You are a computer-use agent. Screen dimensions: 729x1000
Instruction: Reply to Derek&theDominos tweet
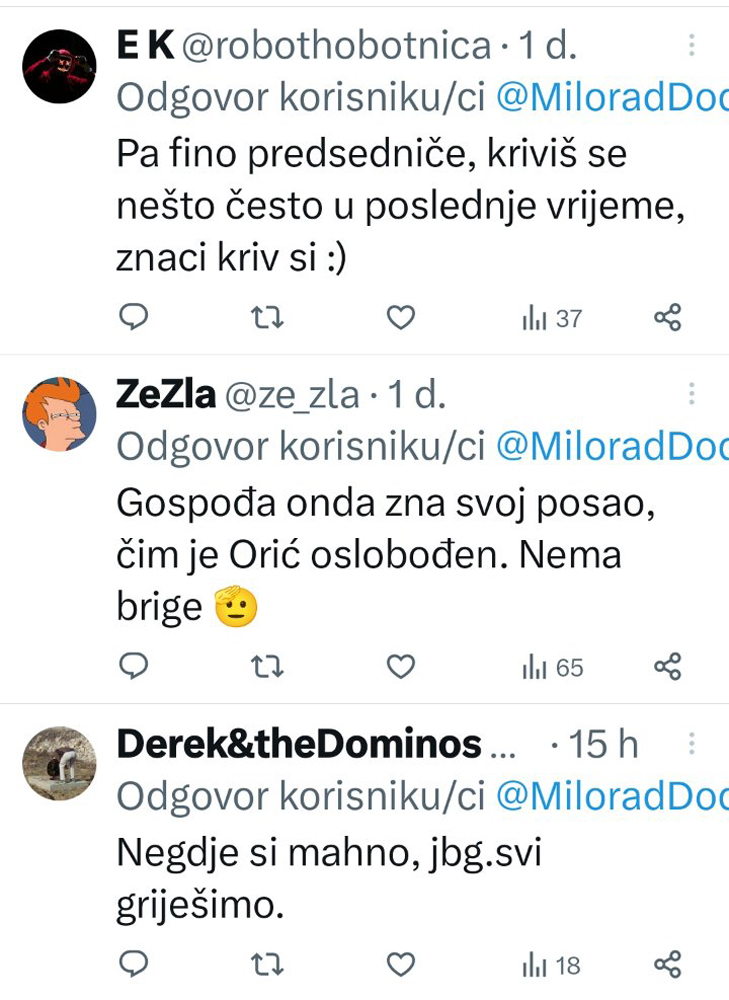pos(134,964)
